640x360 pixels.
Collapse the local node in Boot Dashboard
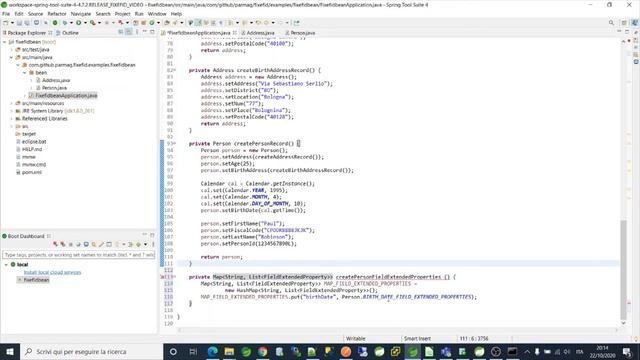pyautogui.click(x=6, y=264)
